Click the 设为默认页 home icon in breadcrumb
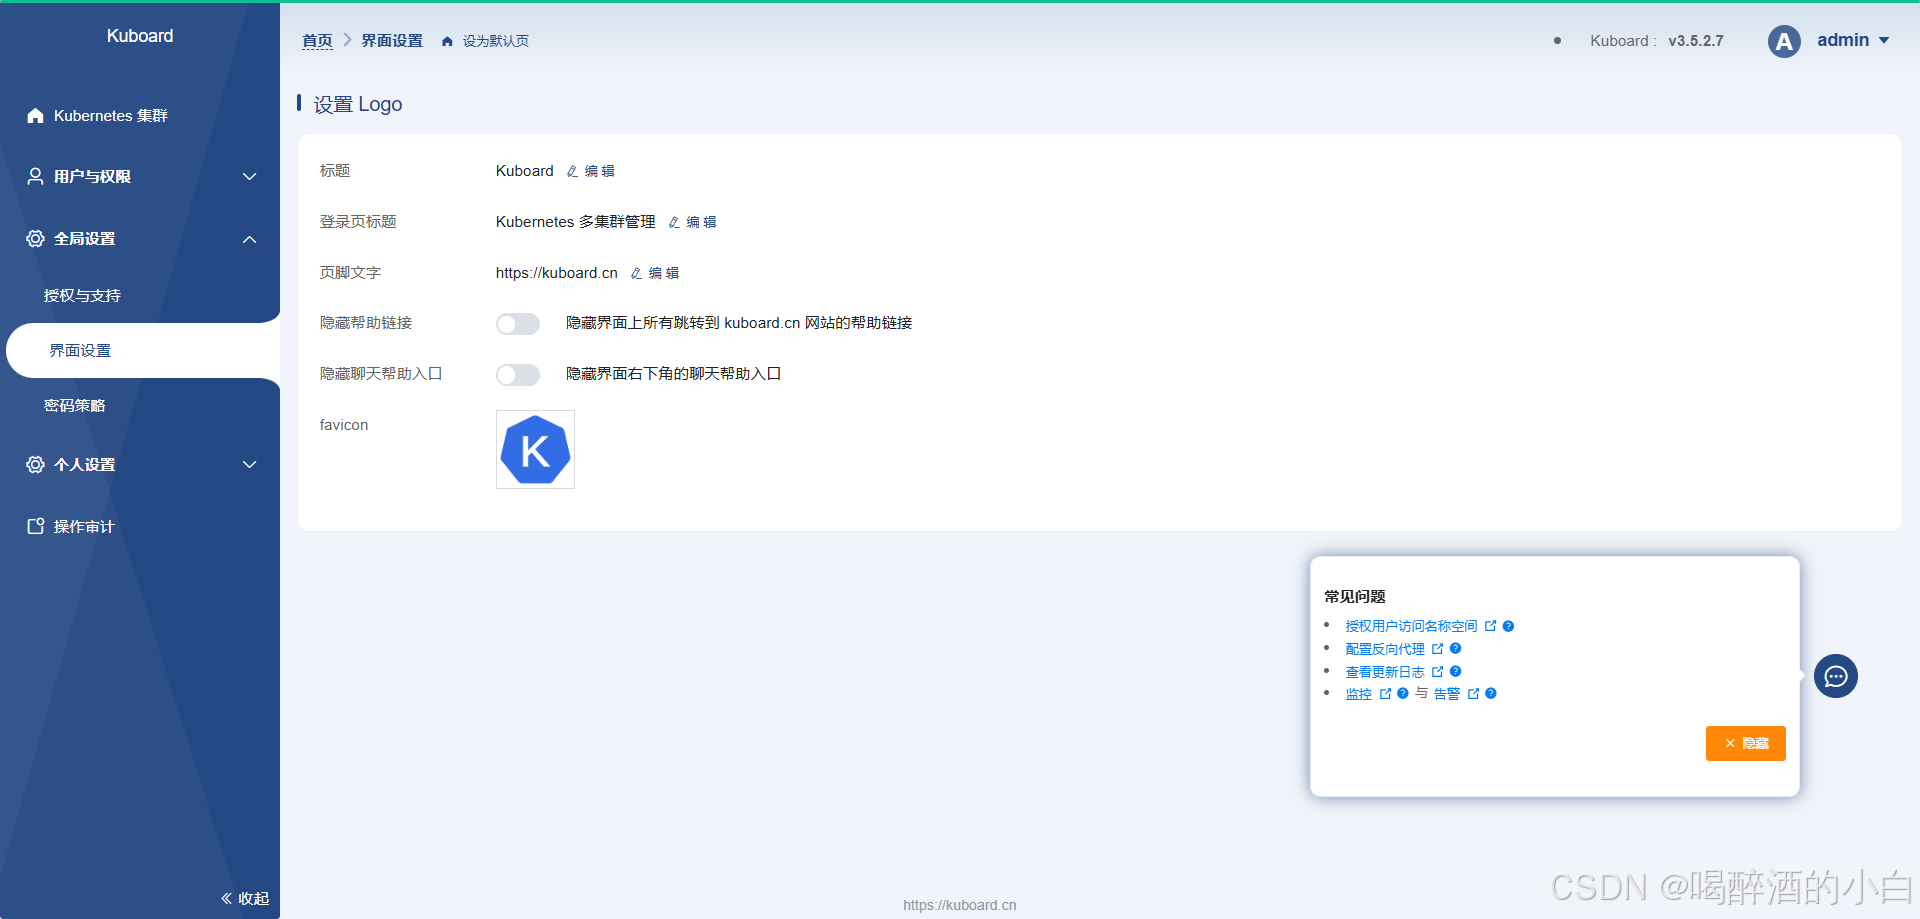This screenshot has height=919, width=1920. tap(447, 41)
